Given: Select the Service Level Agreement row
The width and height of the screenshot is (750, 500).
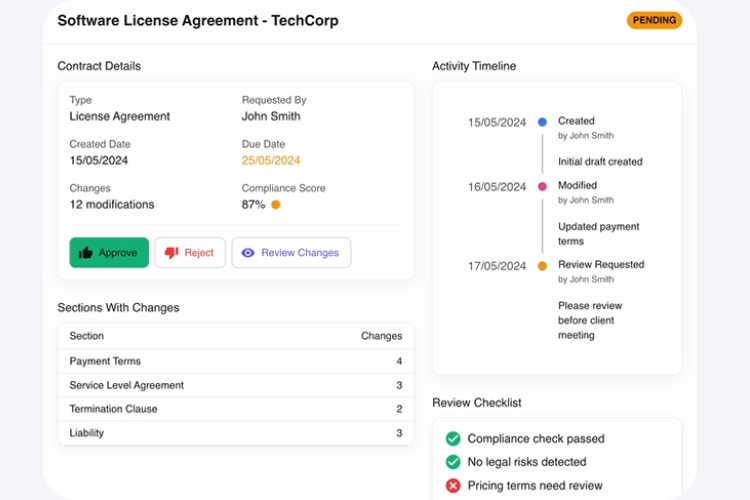Looking at the screenshot, I should coord(235,385).
